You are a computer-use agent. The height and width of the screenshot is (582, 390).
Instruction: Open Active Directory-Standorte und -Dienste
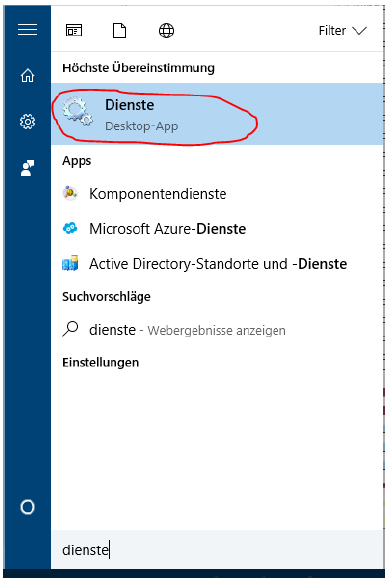coord(217,264)
